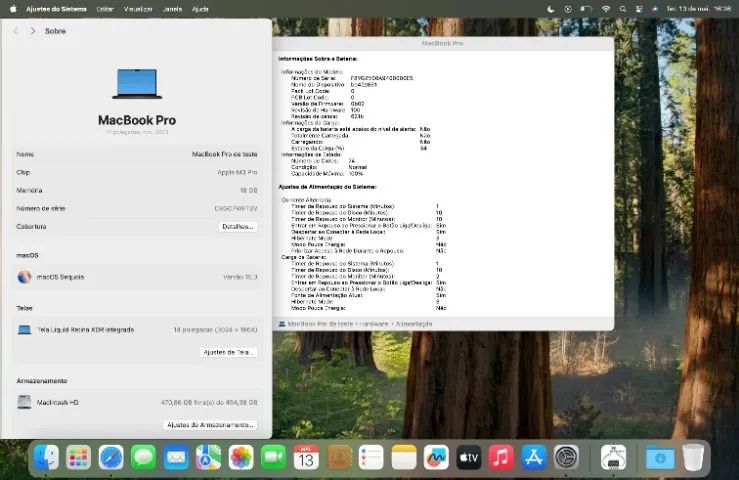
Task: Click the Memória row in Sobre
Action: coord(137,190)
